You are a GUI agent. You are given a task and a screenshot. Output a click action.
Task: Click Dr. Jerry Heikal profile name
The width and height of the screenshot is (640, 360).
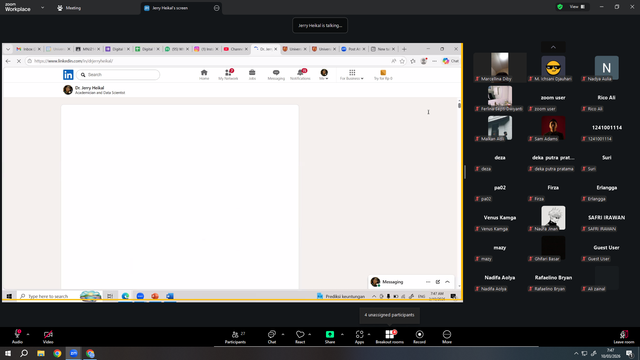pos(89,88)
